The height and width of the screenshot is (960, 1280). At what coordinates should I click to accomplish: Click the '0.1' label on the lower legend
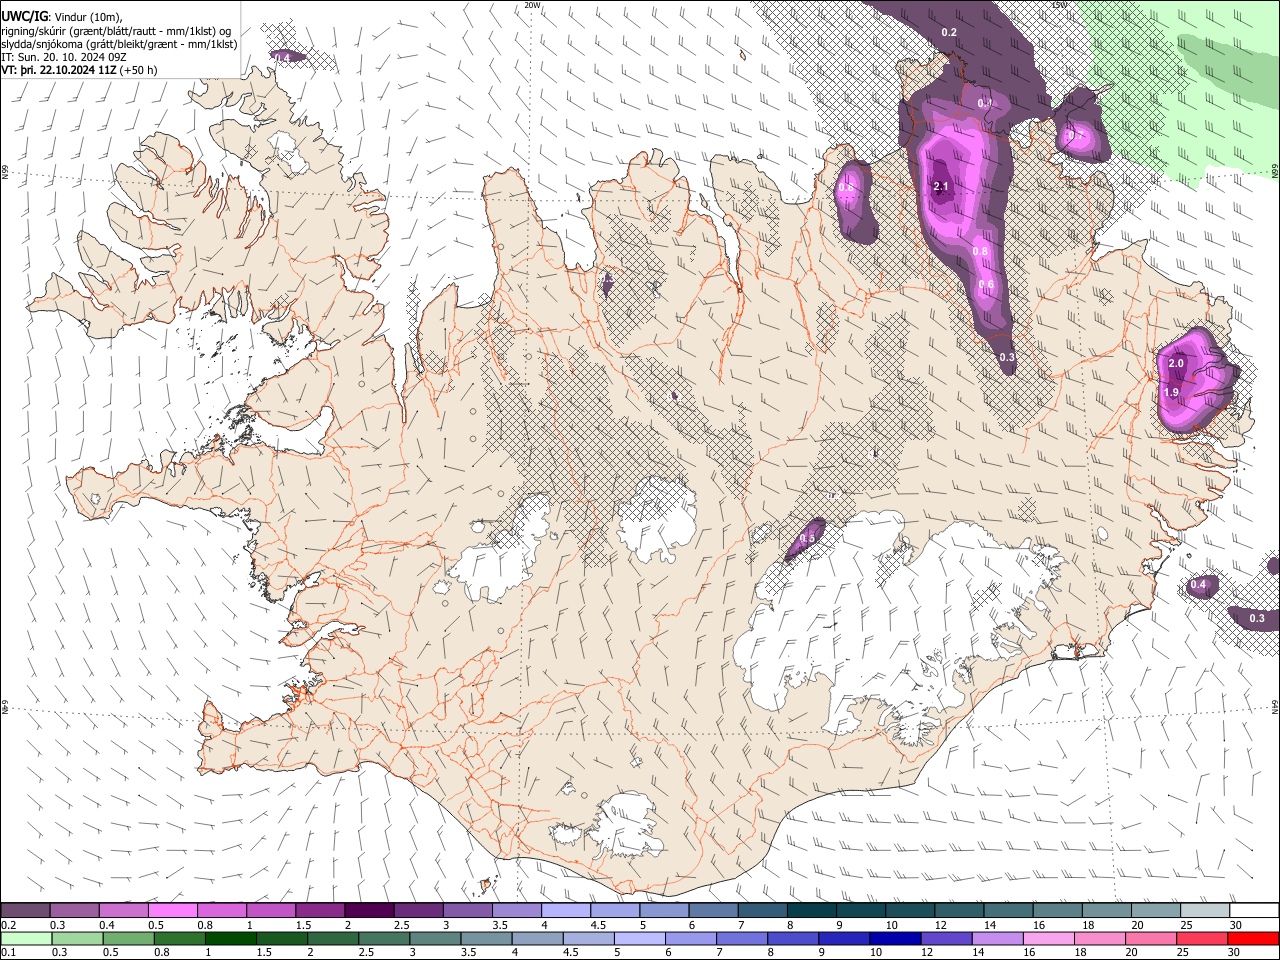8,952
